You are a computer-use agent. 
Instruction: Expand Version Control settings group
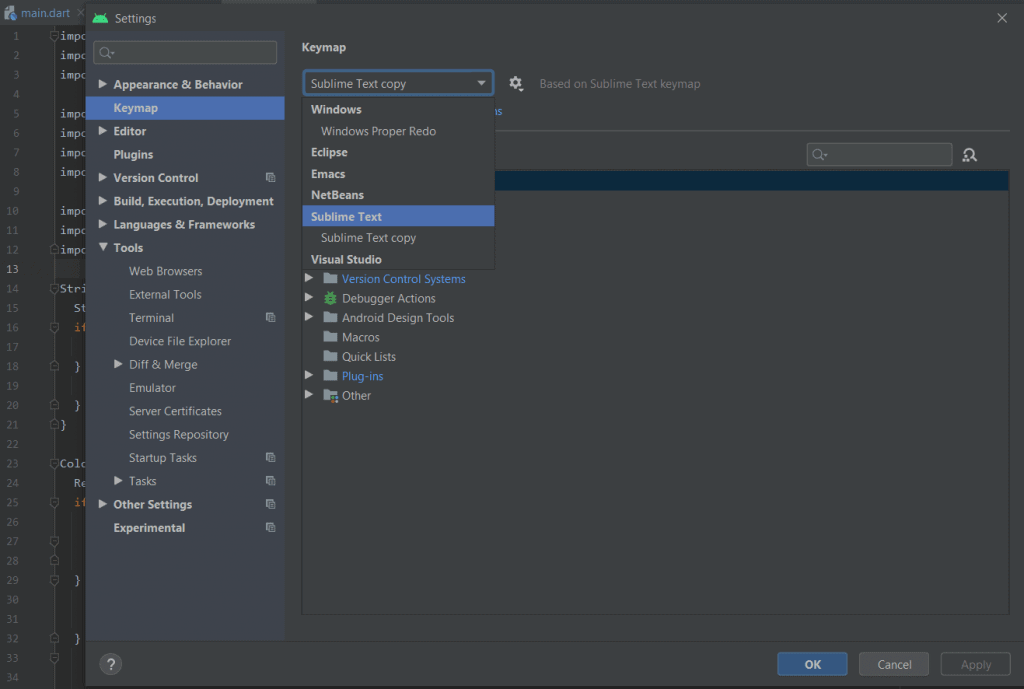pyautogui.click(x=103, y=178)
